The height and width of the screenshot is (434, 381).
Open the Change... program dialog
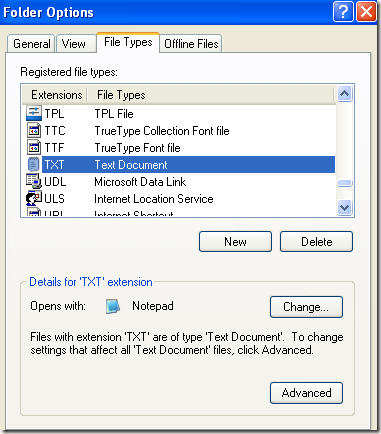pyautogui.click(x=306, y=307)
